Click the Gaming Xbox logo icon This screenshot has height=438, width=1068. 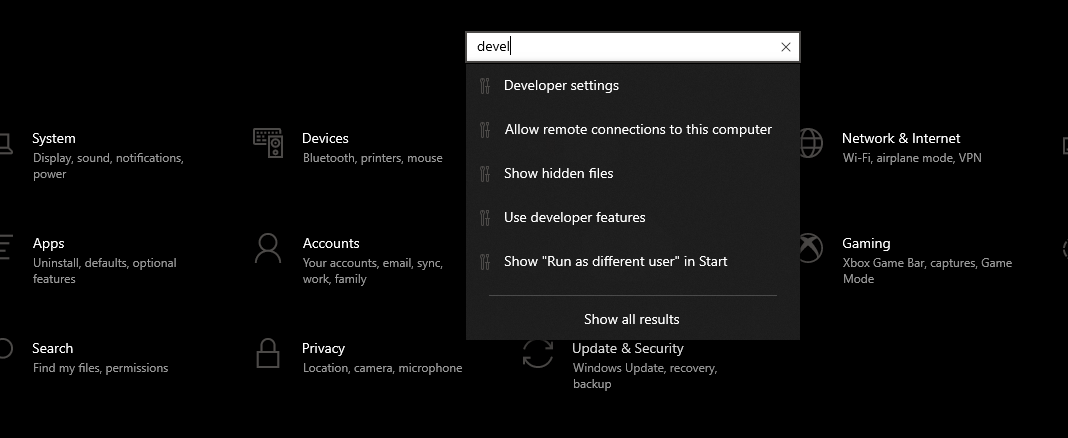point(809,249)
